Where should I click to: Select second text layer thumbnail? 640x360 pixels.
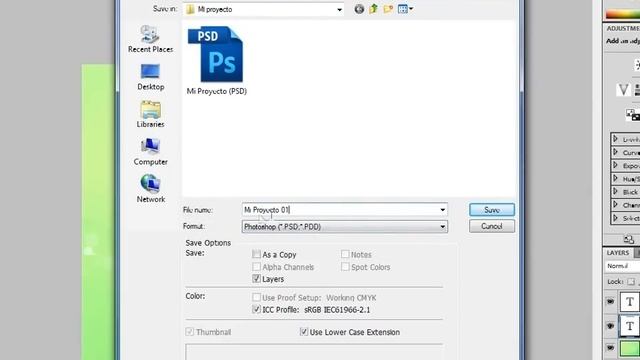pos(630,326)
